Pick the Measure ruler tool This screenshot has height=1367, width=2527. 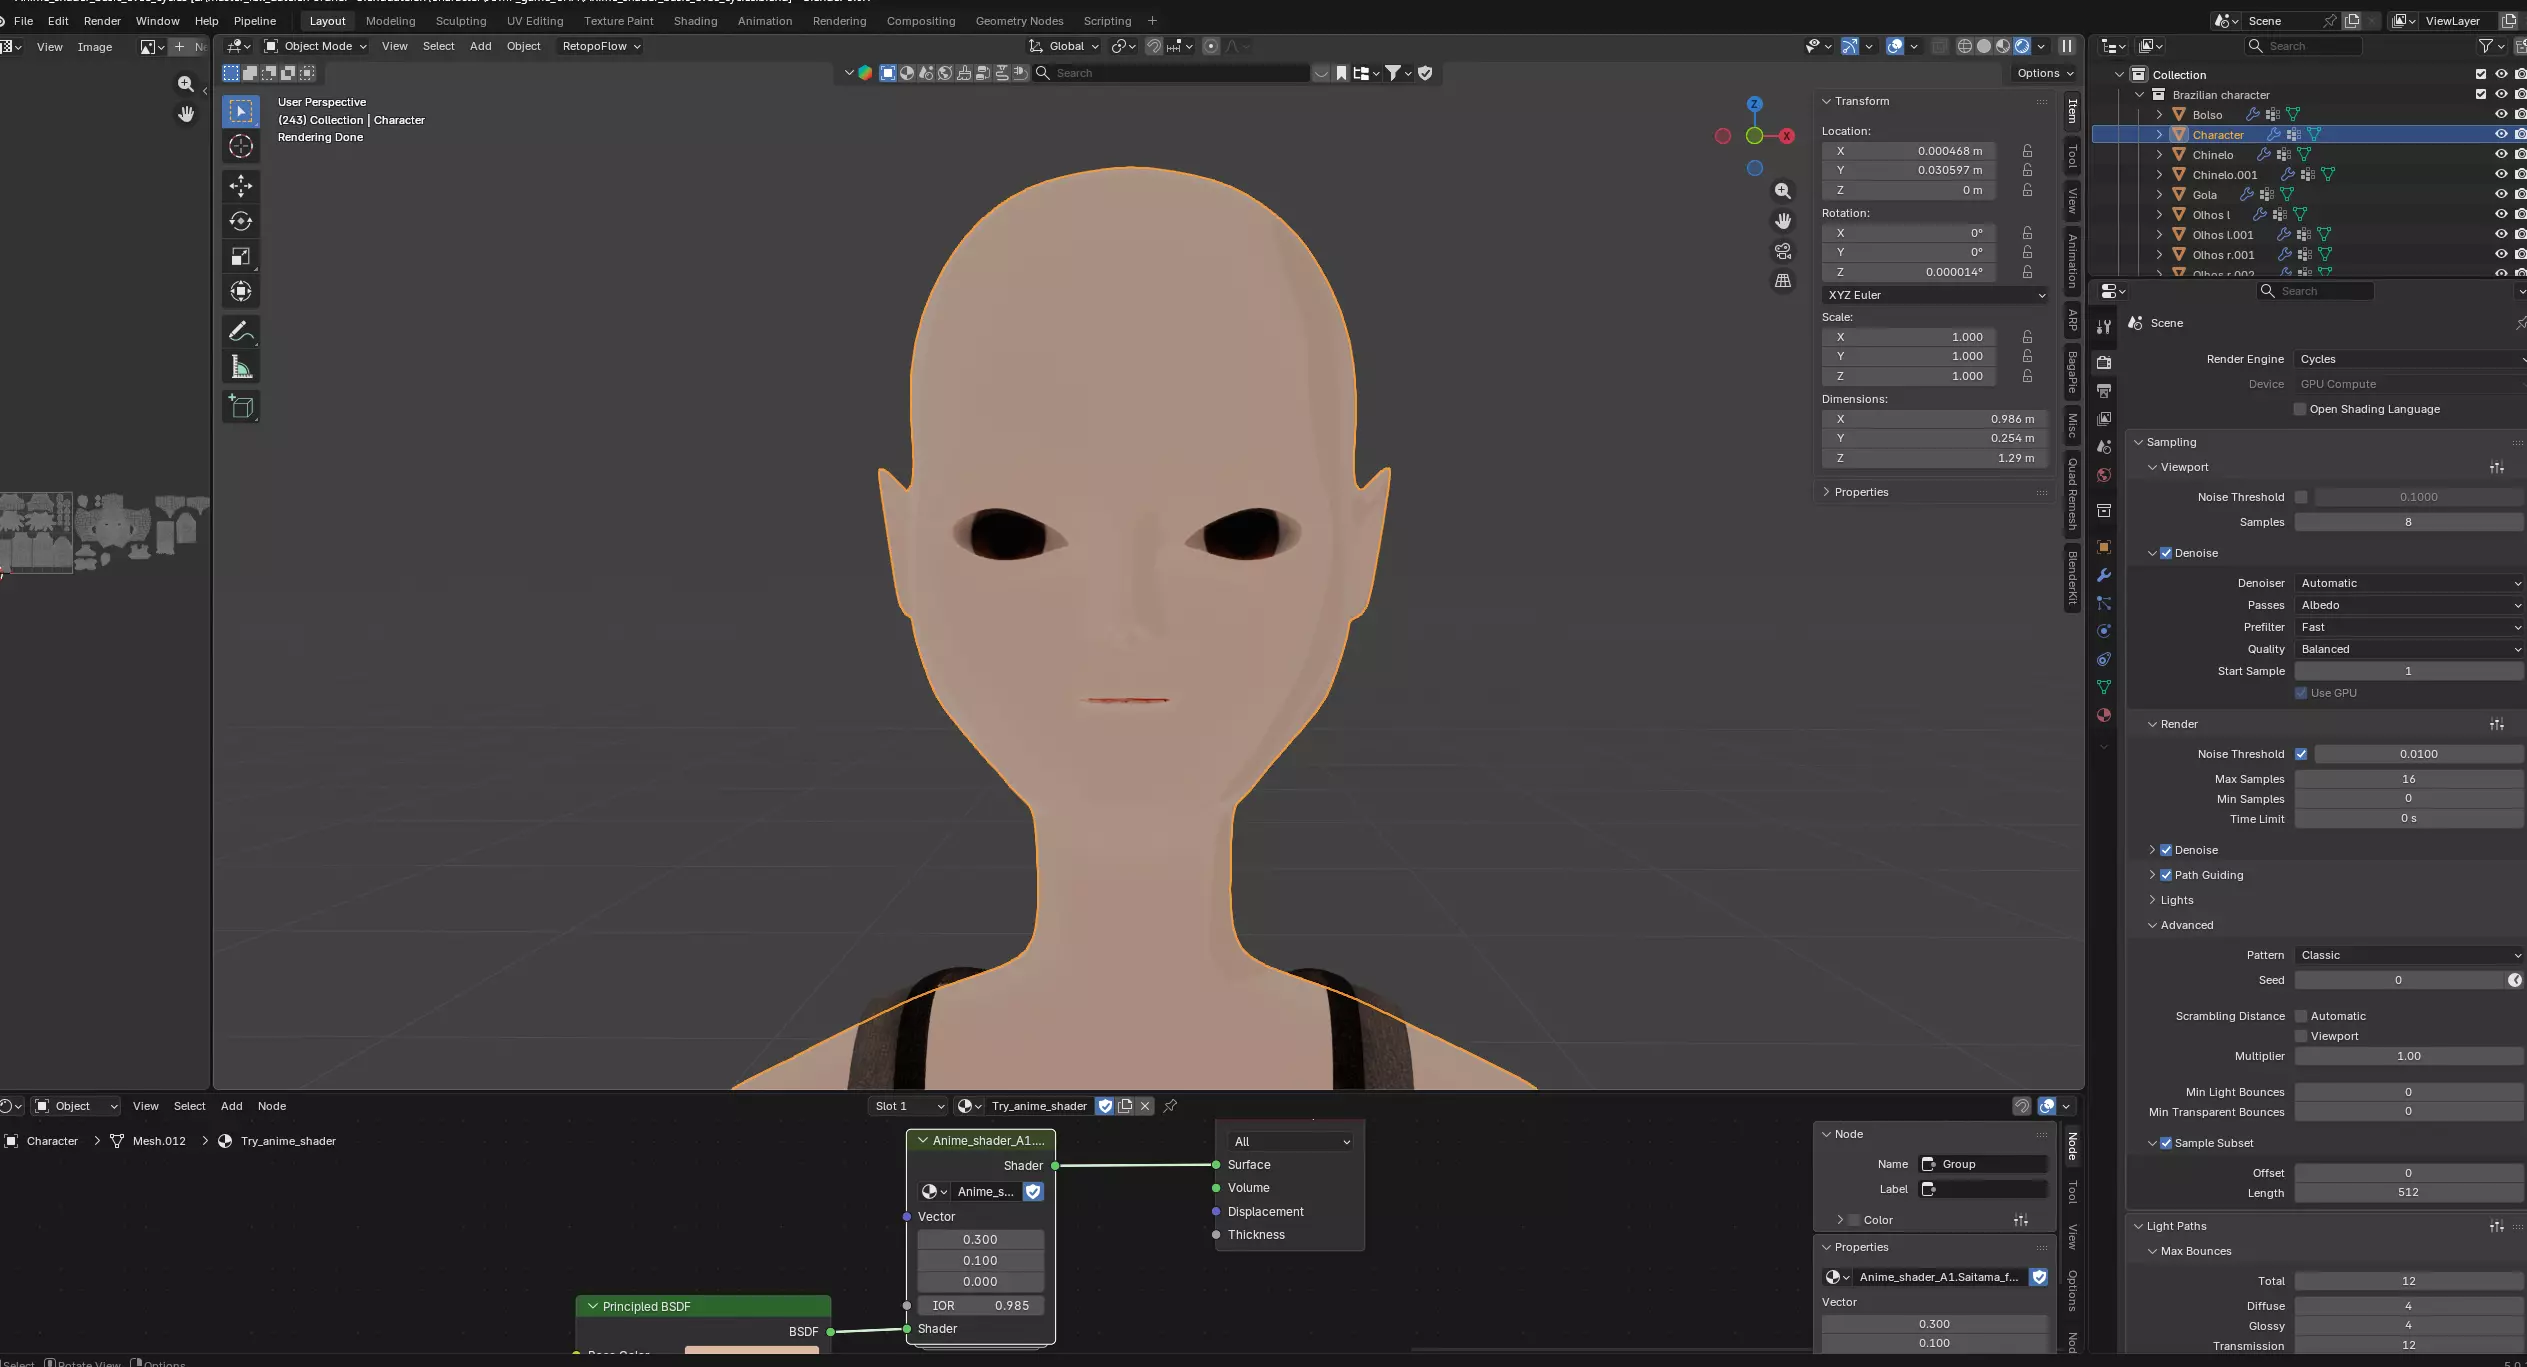point(241,367)
